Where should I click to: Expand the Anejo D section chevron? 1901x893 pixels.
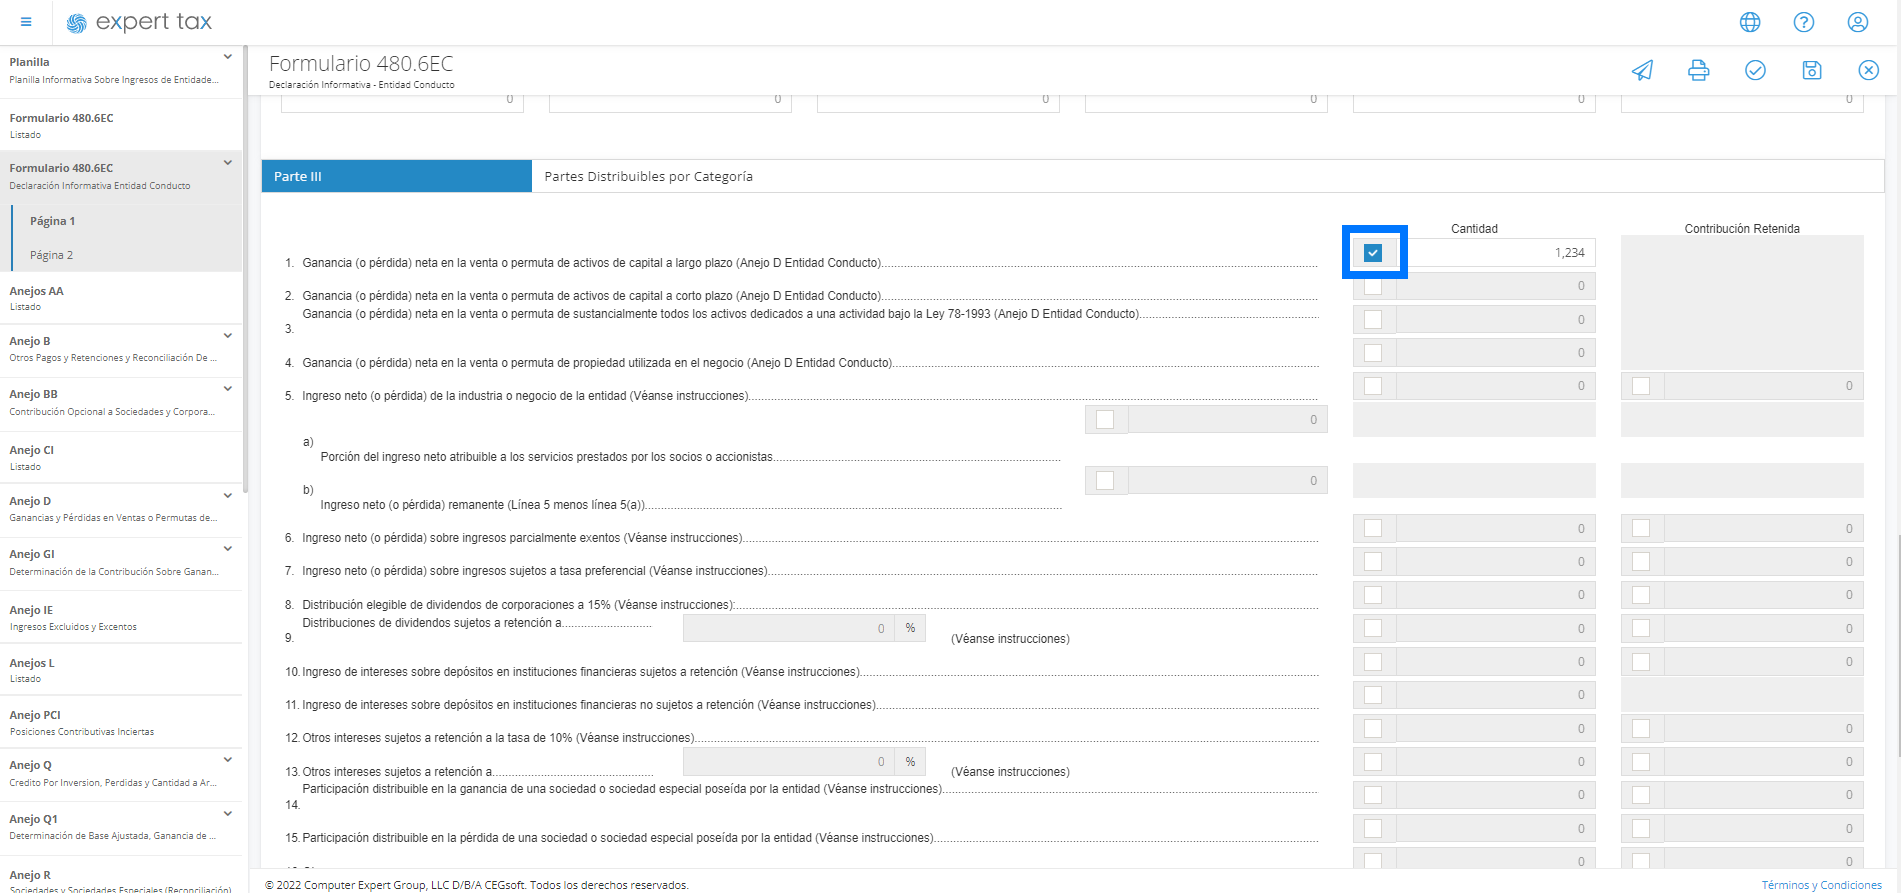228,496
